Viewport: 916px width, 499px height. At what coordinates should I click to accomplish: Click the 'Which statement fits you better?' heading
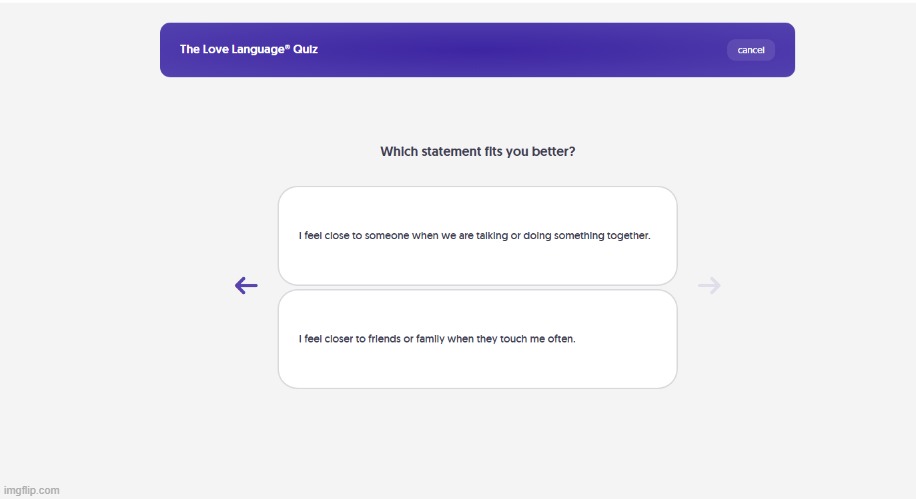point(477,151)
